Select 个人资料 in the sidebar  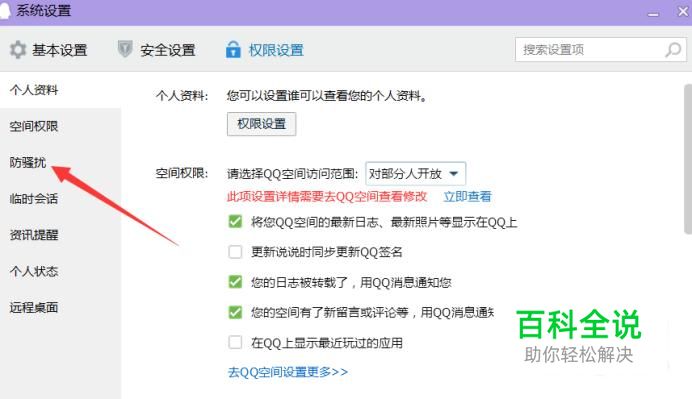60,90
